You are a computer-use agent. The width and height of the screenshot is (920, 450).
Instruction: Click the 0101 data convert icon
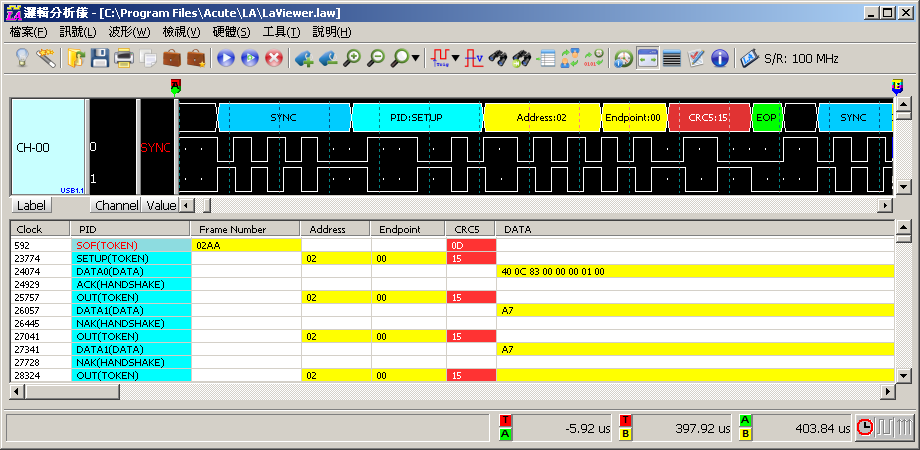593,58
